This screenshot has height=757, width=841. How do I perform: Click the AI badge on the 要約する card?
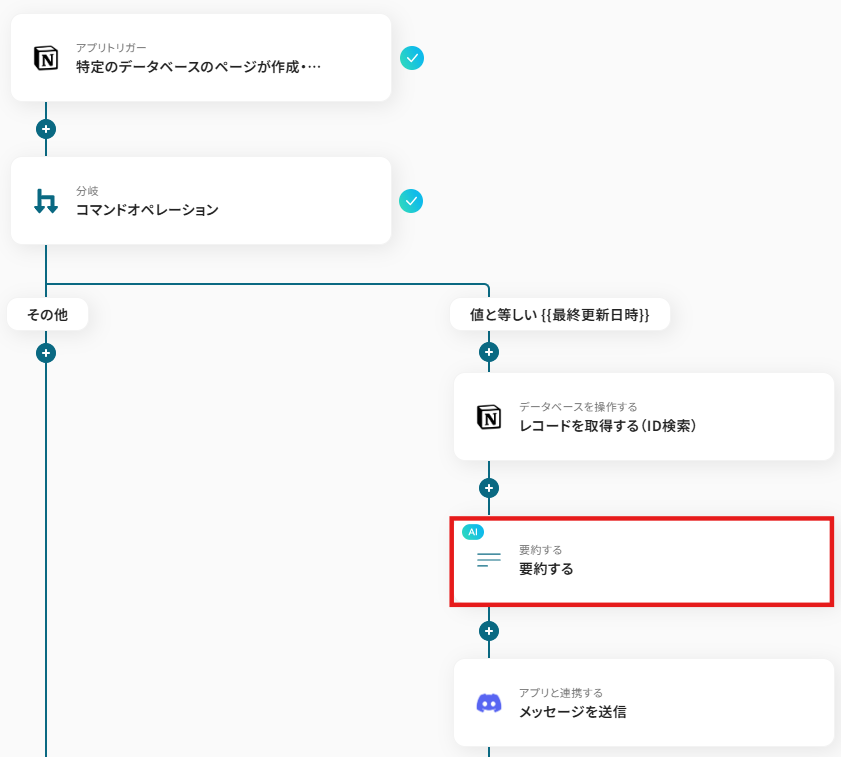pyautogui.click(x=473, y=532)
